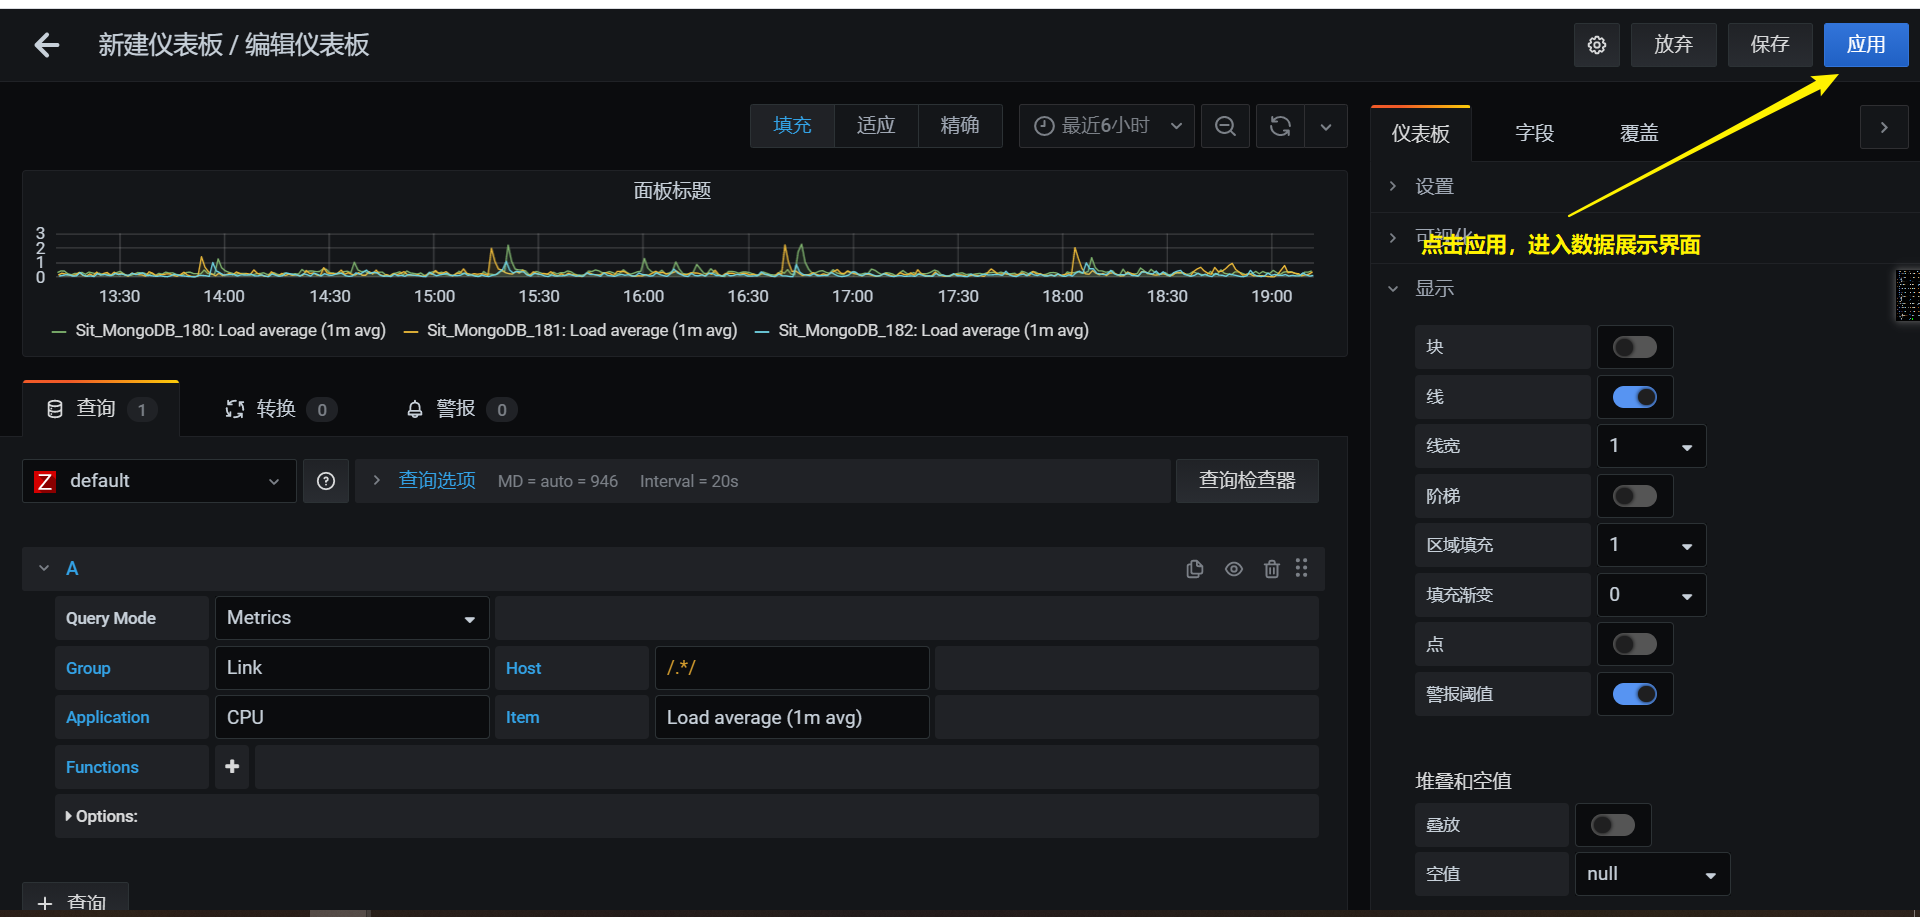Open the query help question mark icon
Viewport: 1920px width, 917px height.
326,481
